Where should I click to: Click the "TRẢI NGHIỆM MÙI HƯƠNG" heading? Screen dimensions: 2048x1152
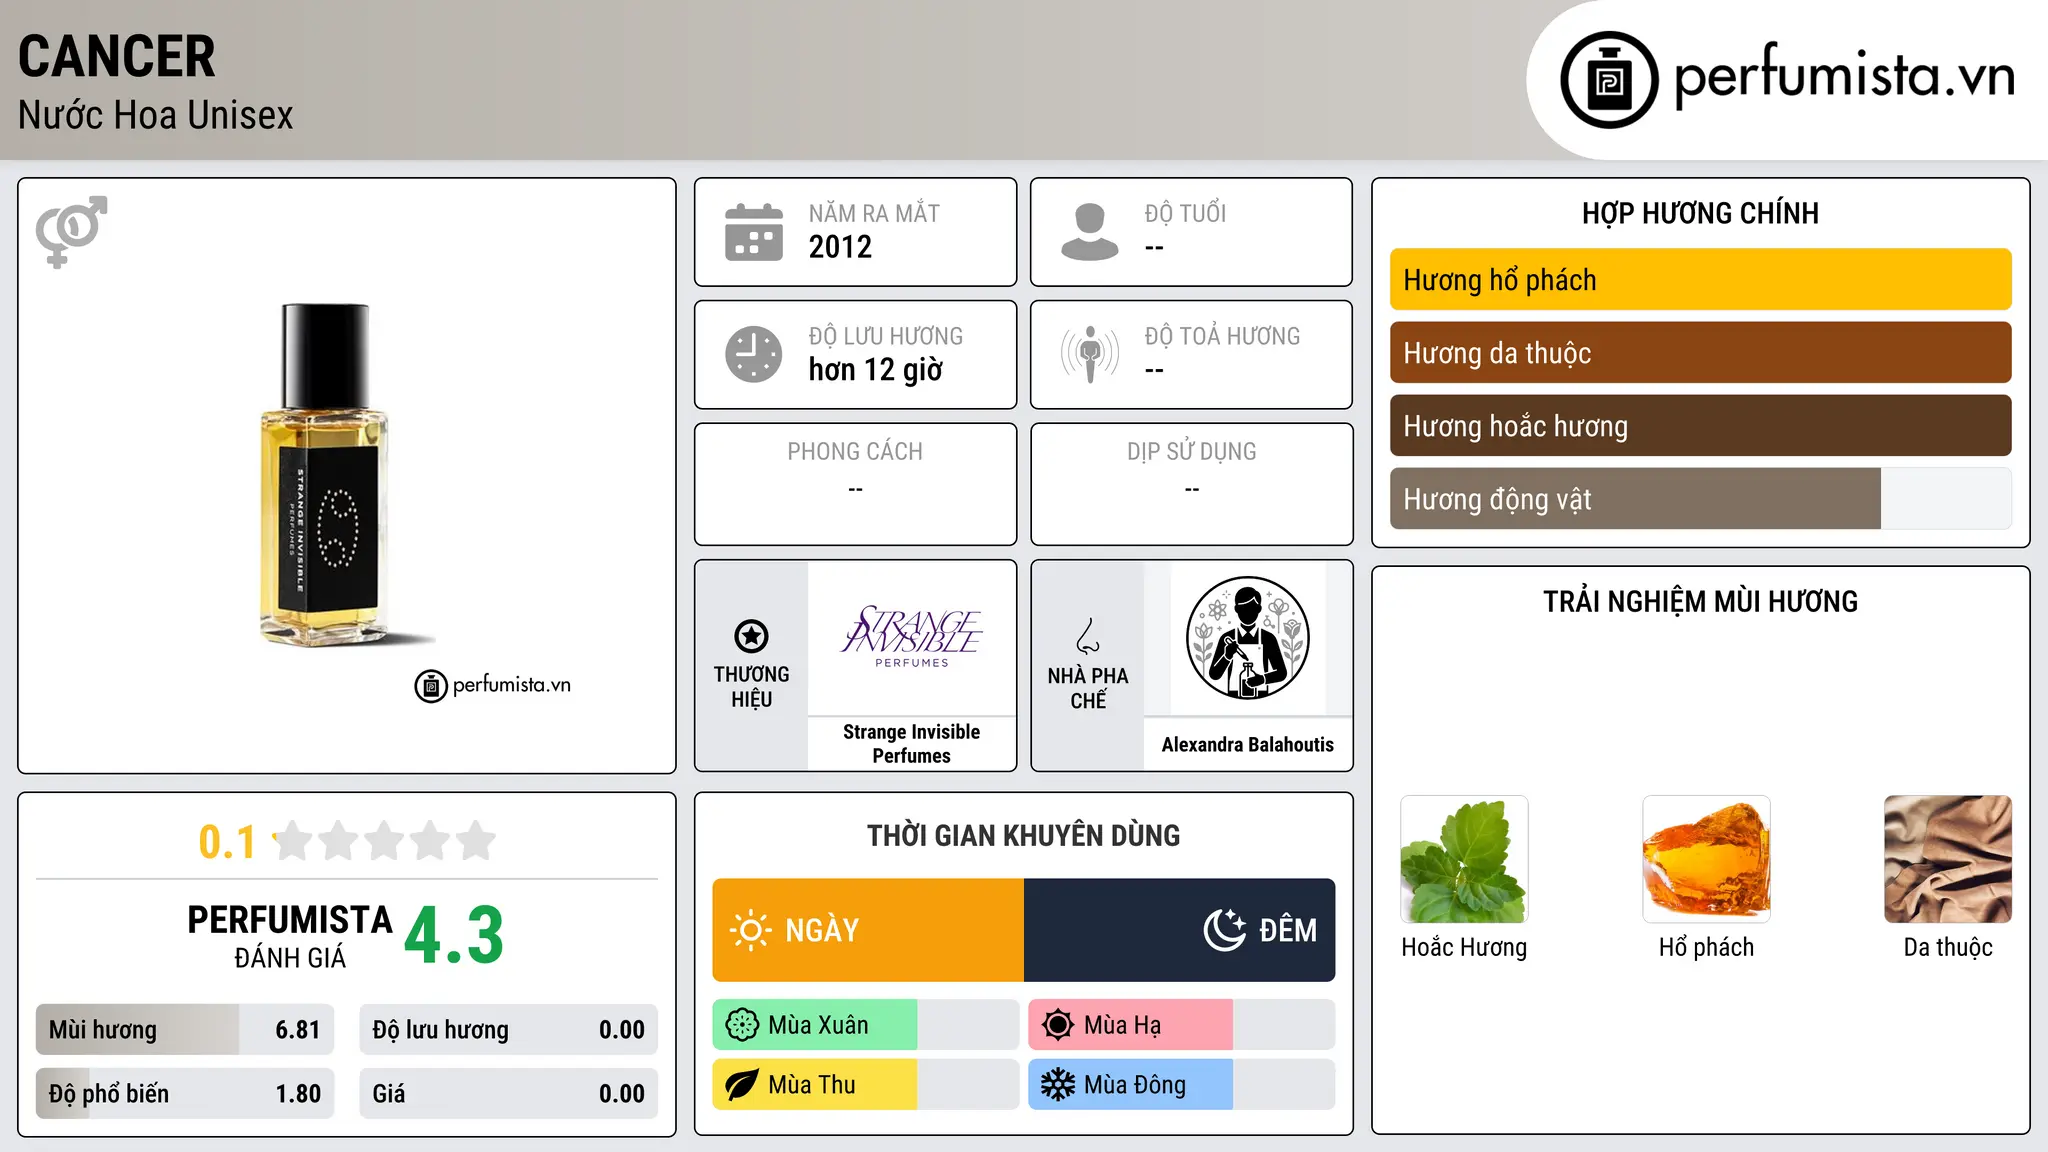1700,602
